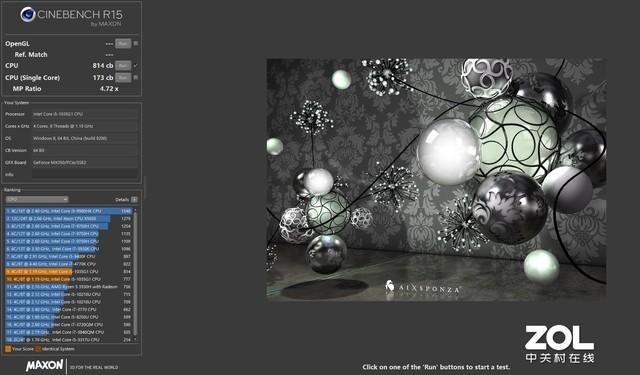Click the Info text field
Screen dimensions: 640x375
tap(85, 174)
